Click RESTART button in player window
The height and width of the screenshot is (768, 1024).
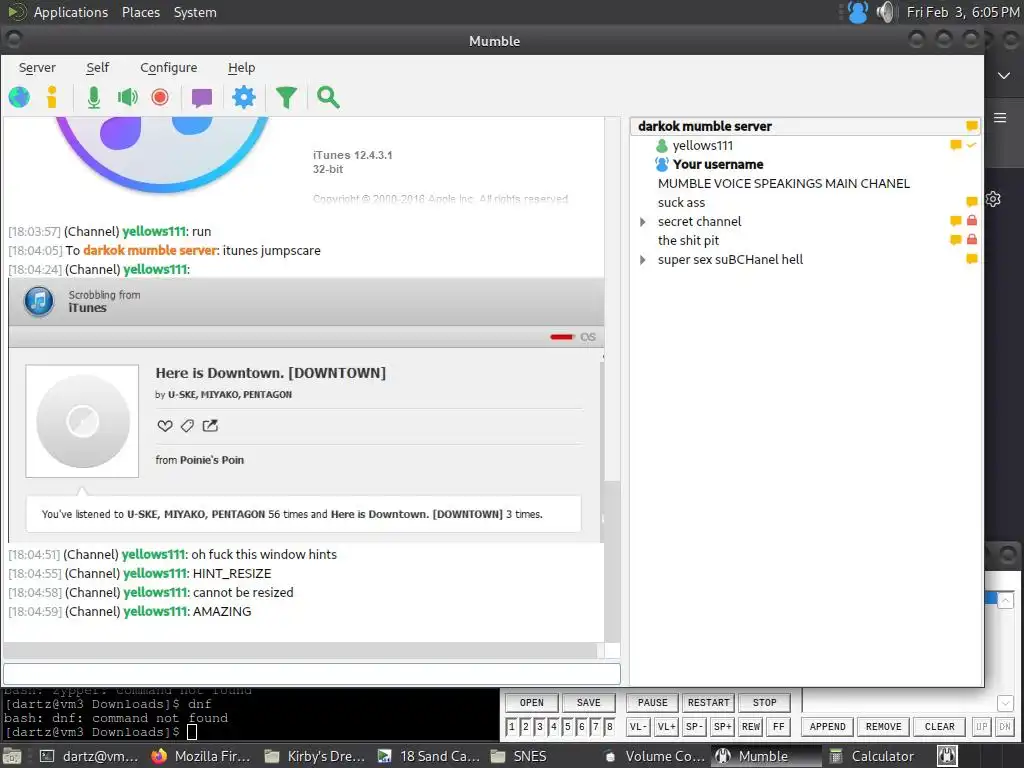pos(709,703)
